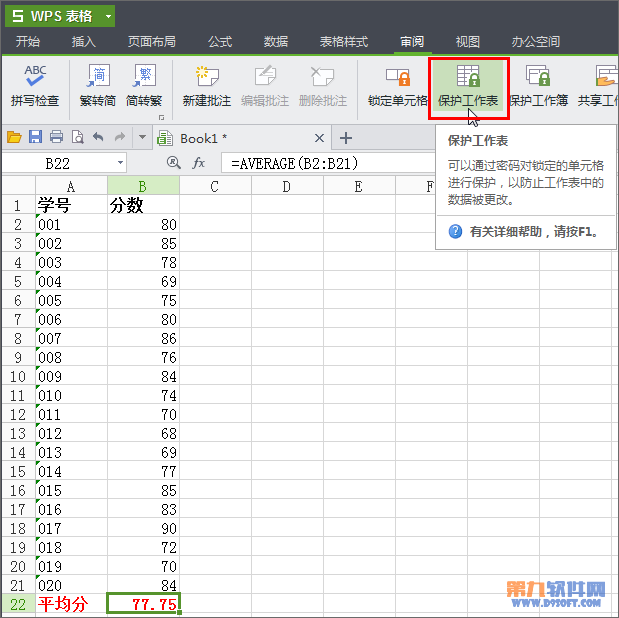Screen dimensions: 619x618
Task: Click the 编辑批注 edit comment icon
Action: click(x=265, y=86)
